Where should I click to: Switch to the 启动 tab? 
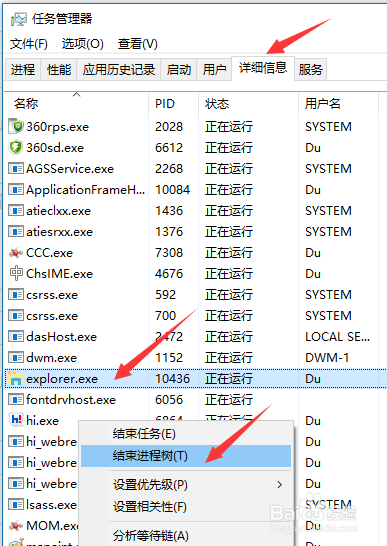pos(179,70)
